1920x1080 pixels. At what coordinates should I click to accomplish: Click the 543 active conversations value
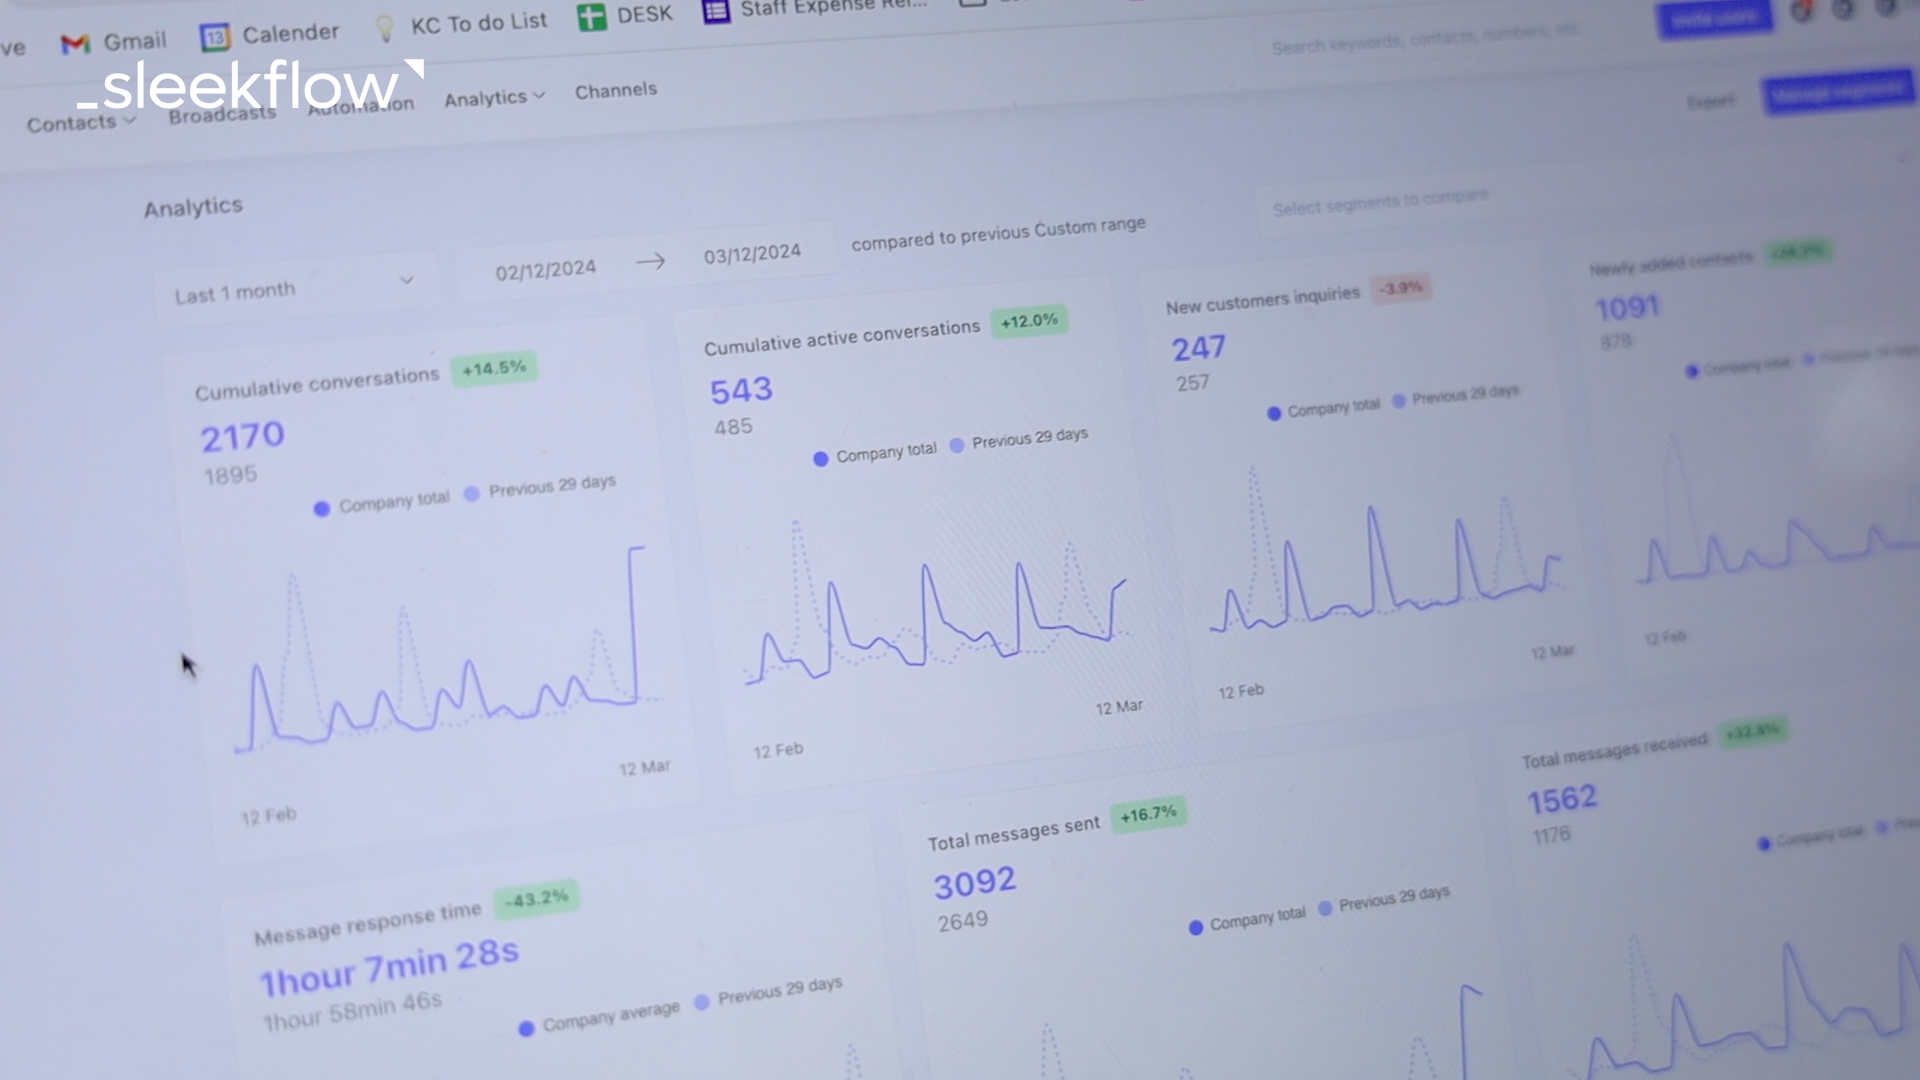[x=741, y=391]
